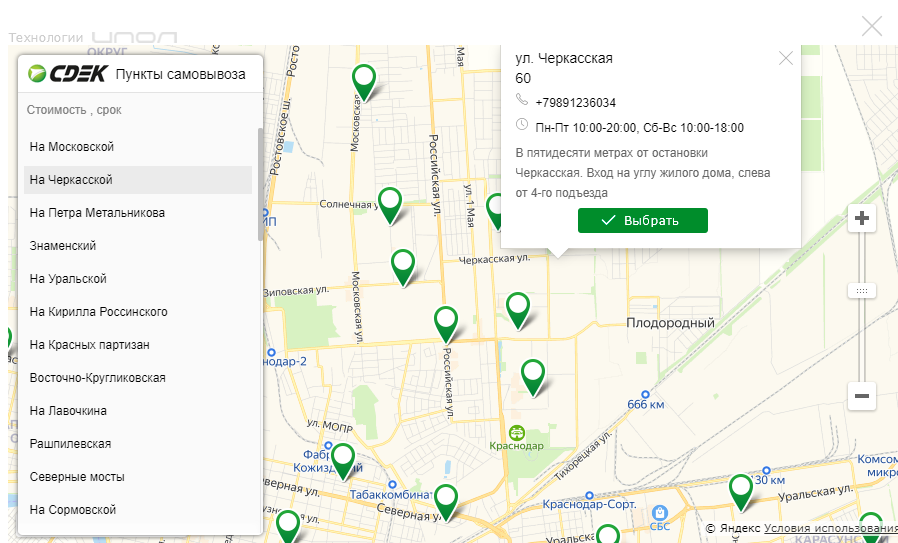Click the zoom in plus button
The width and height of the screenshot is (898, 543).
click(861, 218)
